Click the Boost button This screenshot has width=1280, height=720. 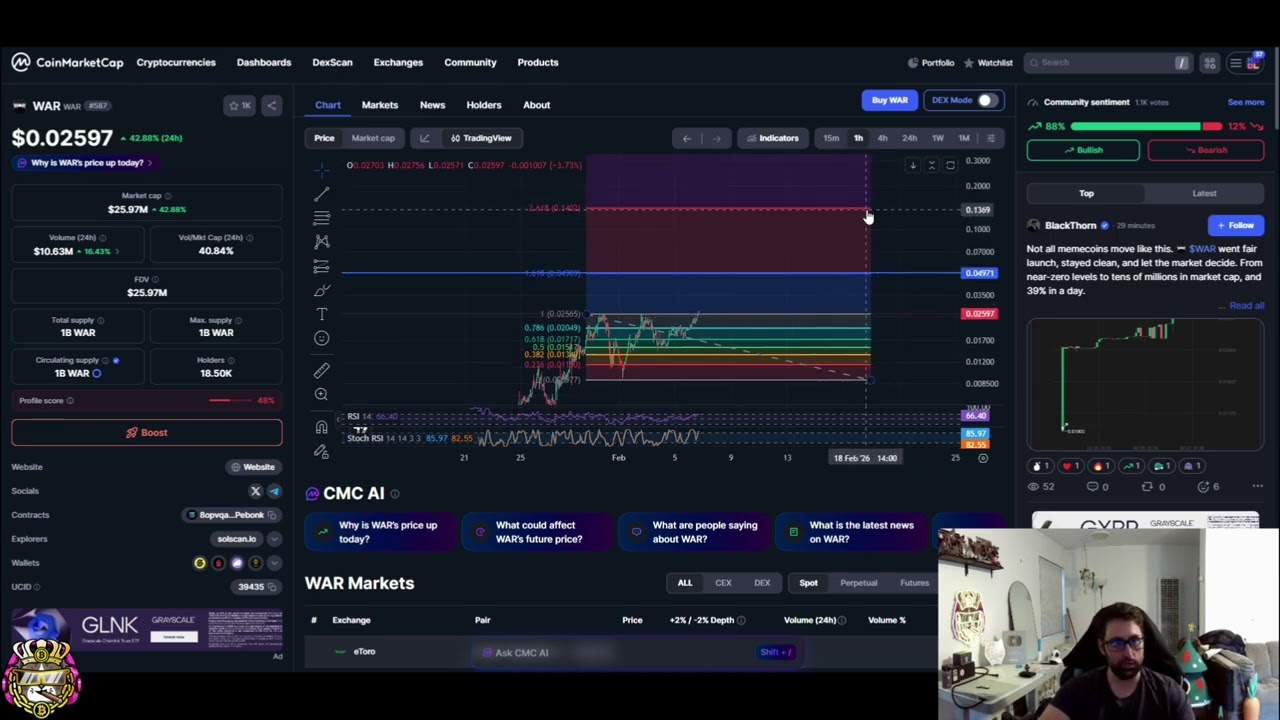coord(147,433)
